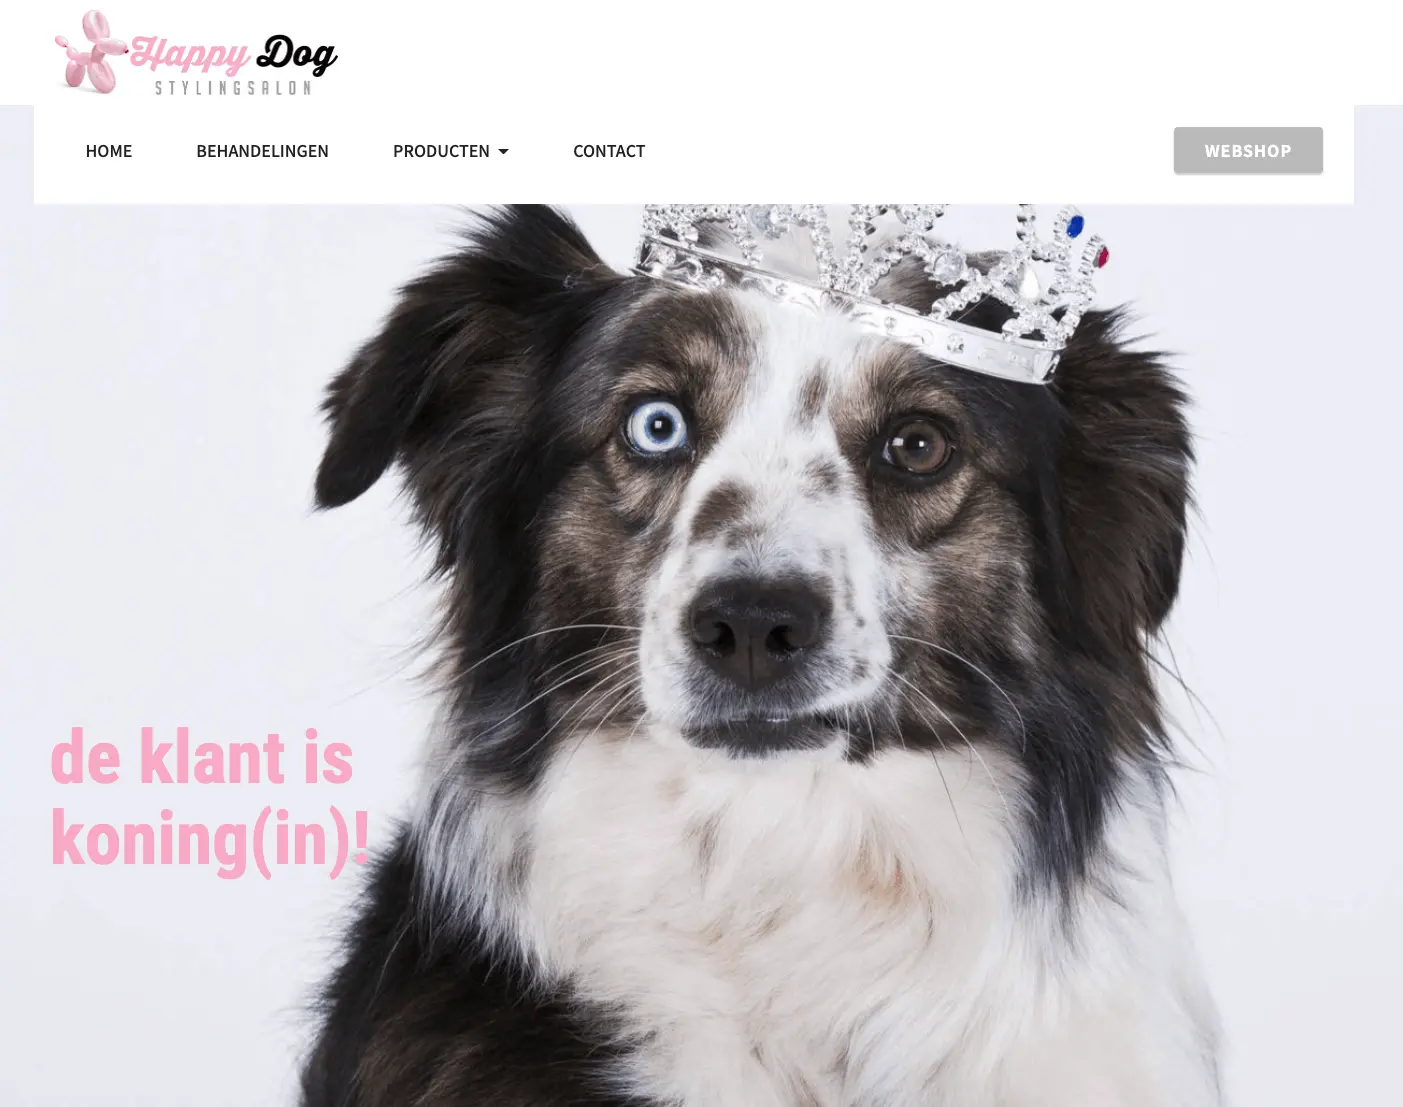The image size is (1403, 1107).
Task: Click the dog's blue eye
Action: pyautogui.click(x=657, y=427)
